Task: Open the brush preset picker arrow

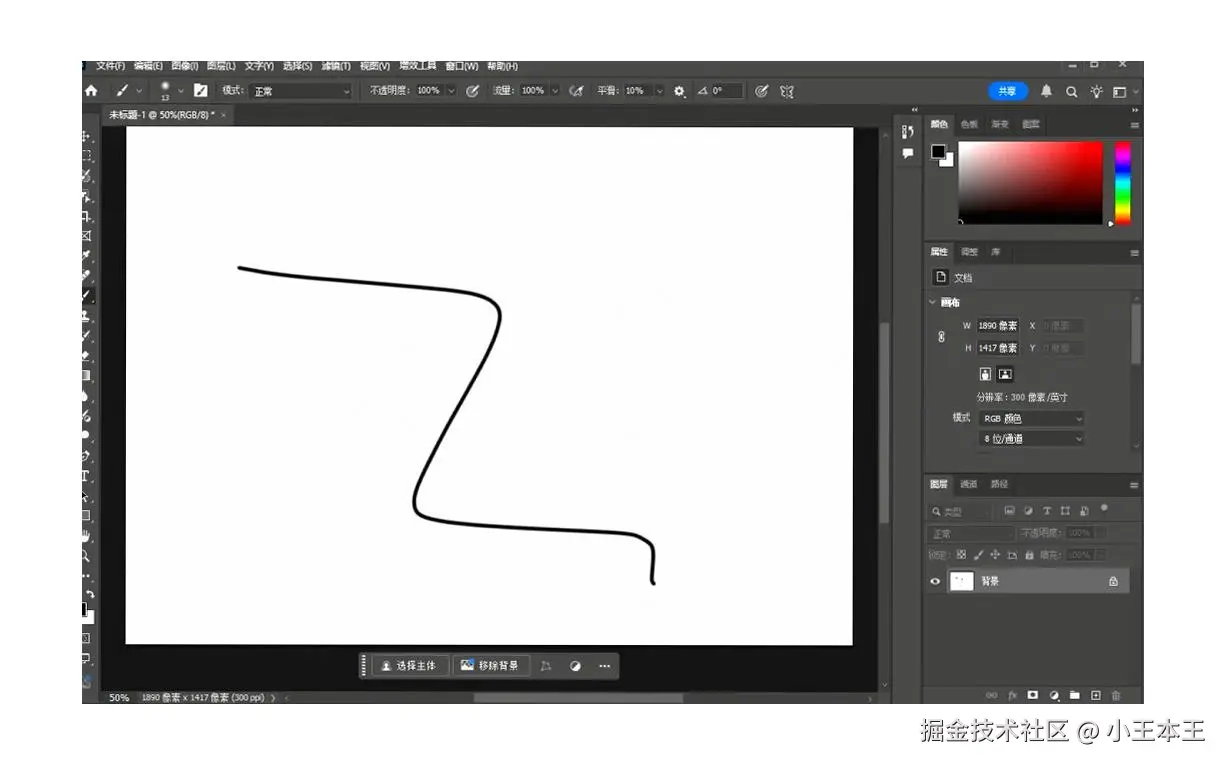Action: click(x=180, y=90)
